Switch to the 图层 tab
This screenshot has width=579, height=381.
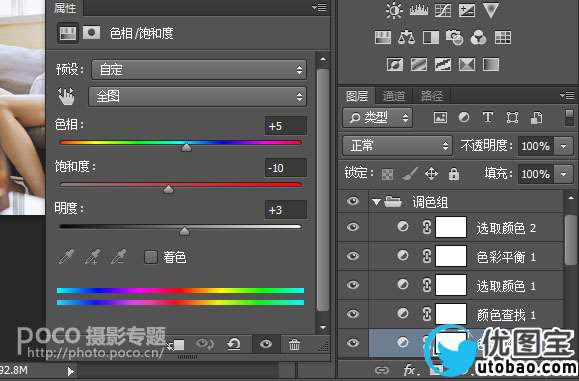[x=357, y=96]
